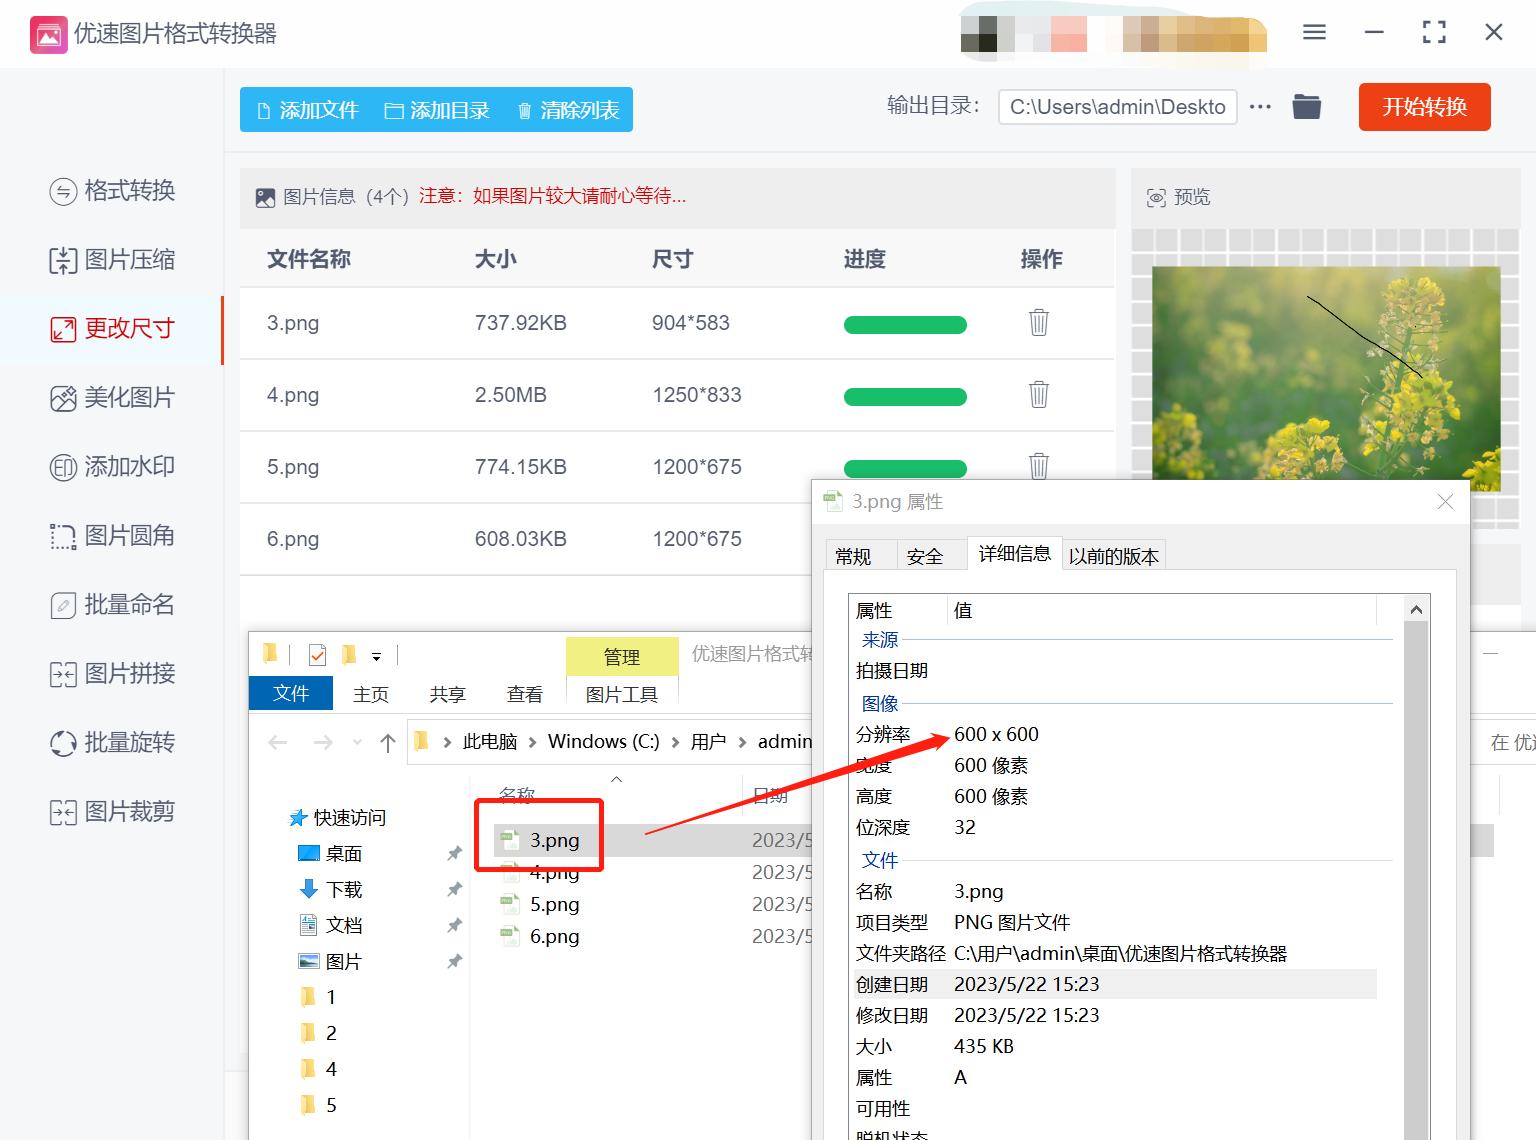Open output directory options via ... button

pos(1259,107)
